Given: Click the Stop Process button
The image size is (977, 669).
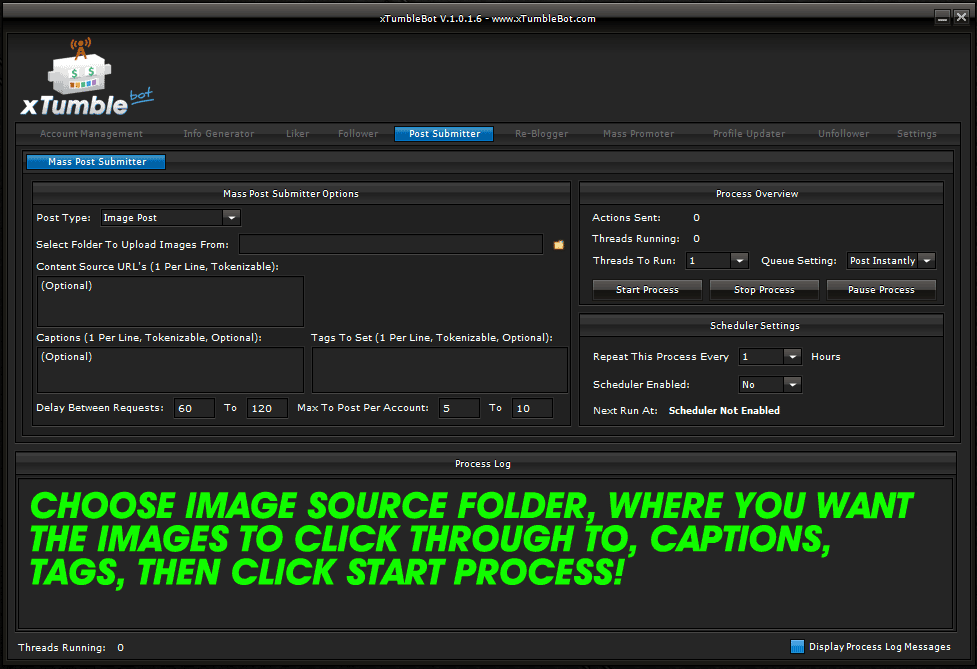Looking at the screenshot, I should 764,290.
